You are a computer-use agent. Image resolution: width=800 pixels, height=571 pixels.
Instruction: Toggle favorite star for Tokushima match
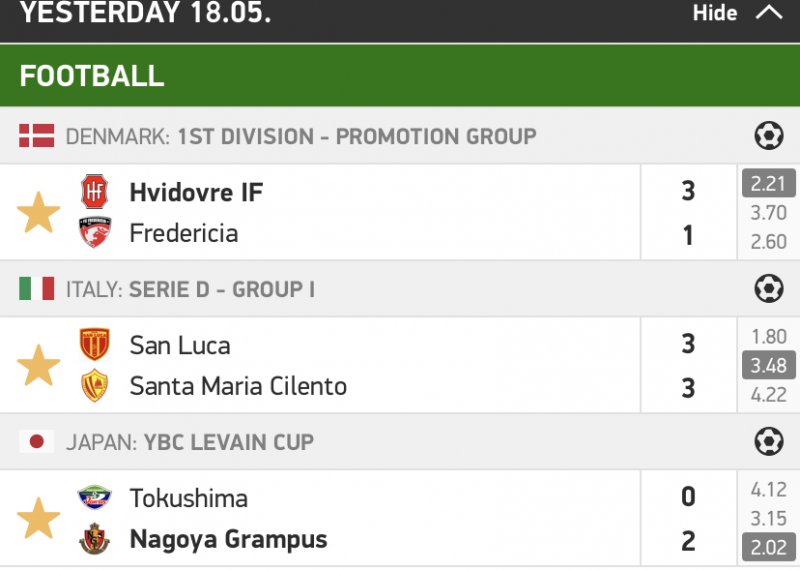[x=39, y=519]
